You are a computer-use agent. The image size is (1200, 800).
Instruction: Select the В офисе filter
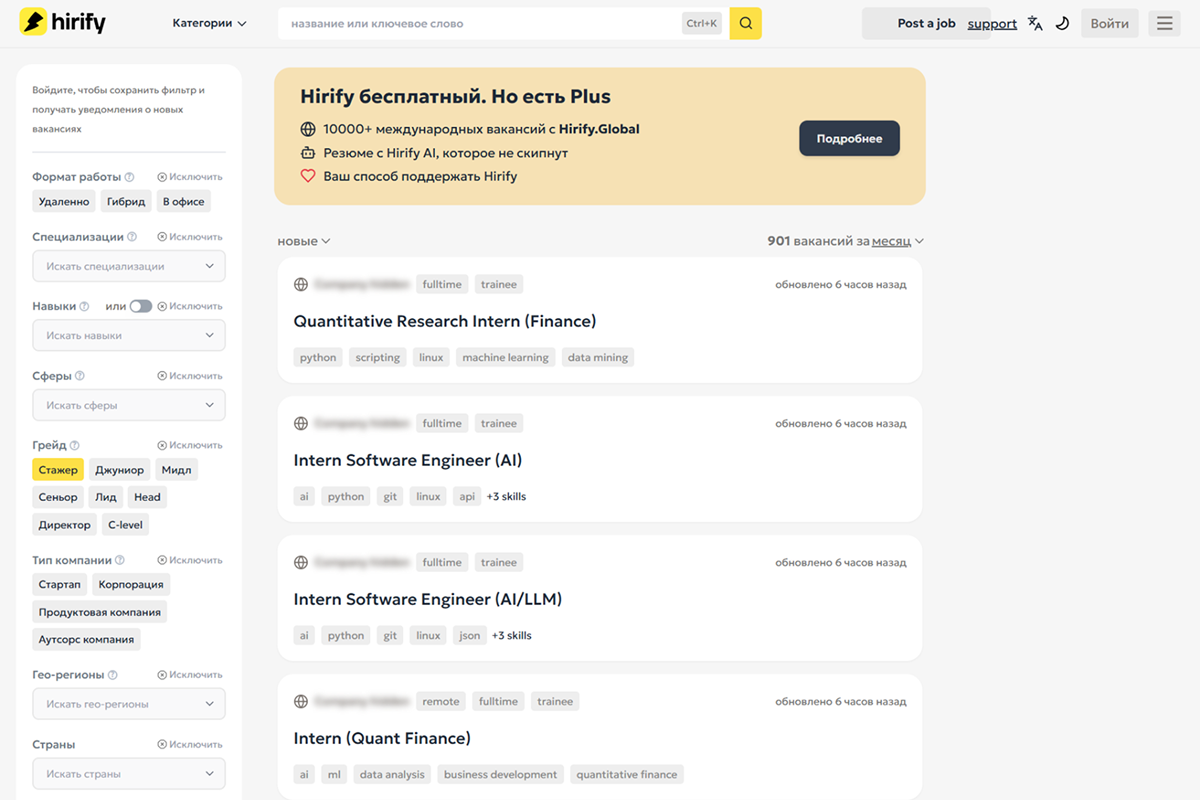point(184,202)
